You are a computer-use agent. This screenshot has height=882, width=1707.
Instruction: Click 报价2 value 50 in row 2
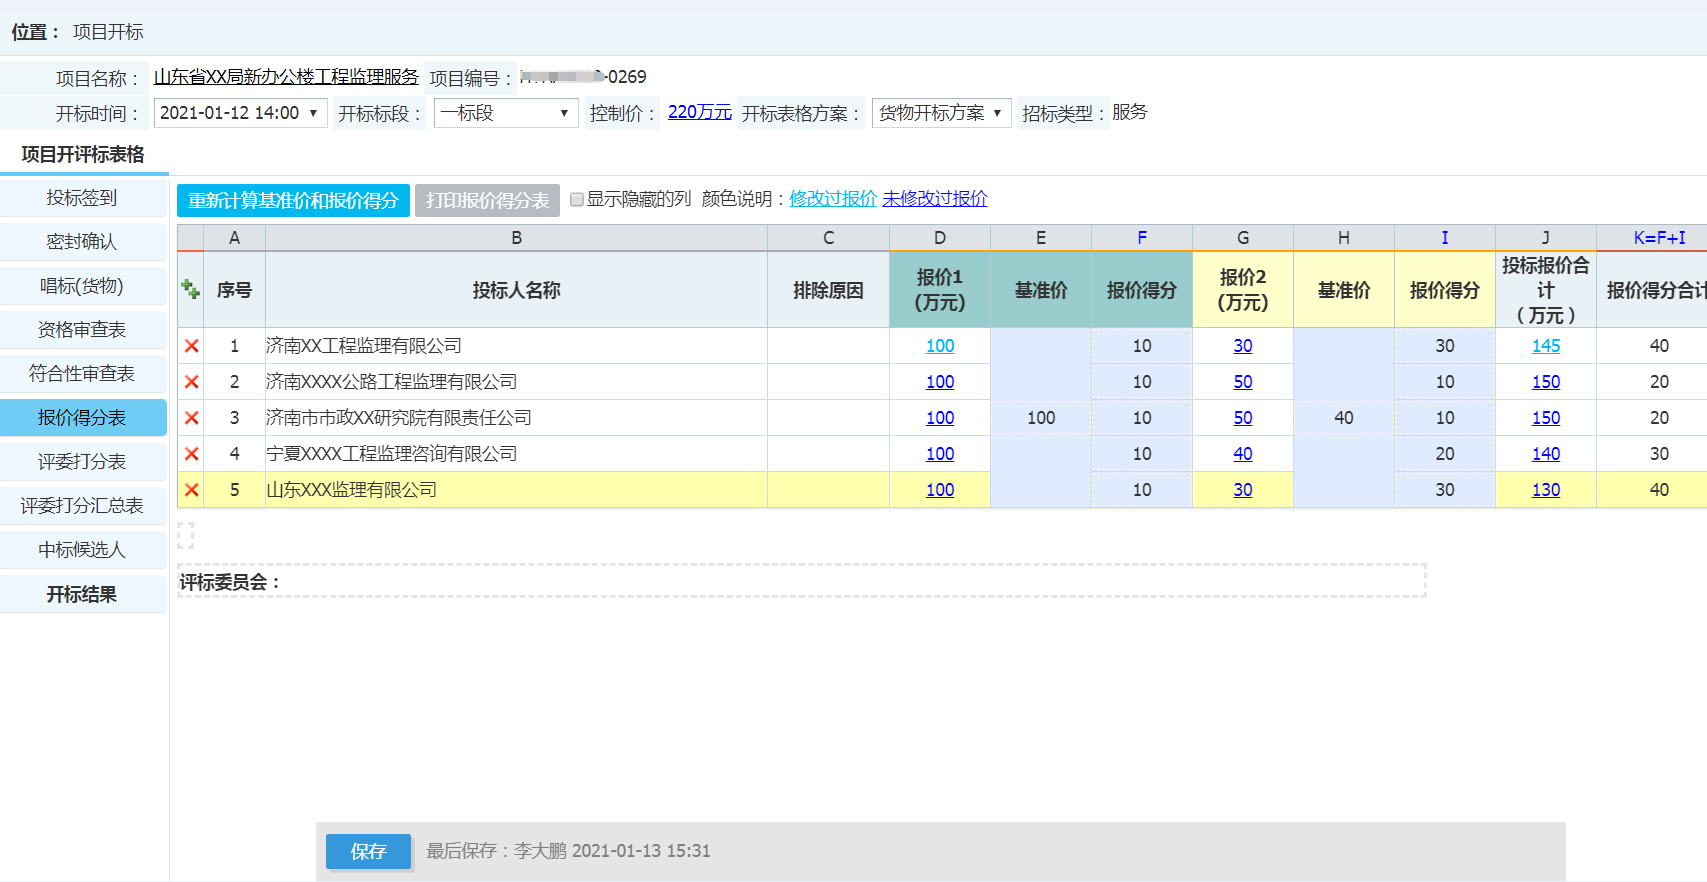coord(1243,382)
